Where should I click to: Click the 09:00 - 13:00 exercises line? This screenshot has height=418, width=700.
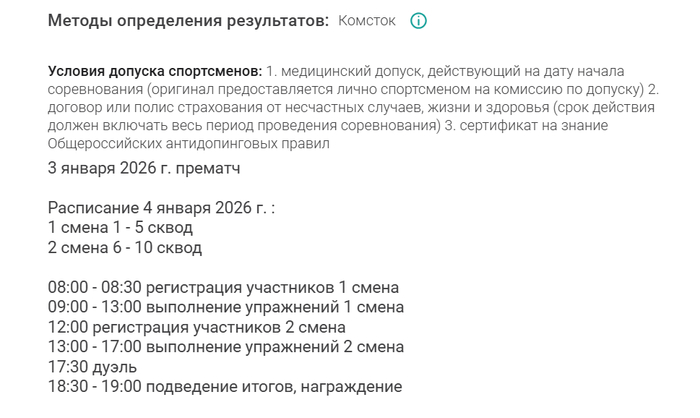click(226, 307)
